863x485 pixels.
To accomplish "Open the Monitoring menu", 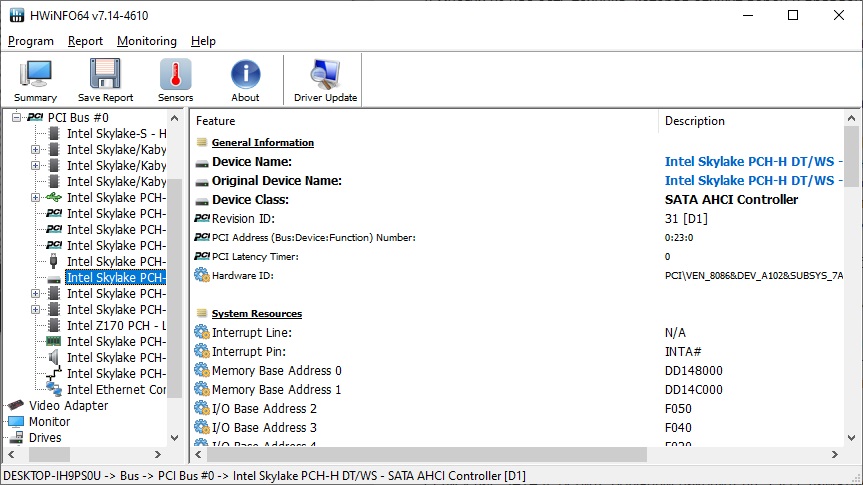I will point(146,41).
